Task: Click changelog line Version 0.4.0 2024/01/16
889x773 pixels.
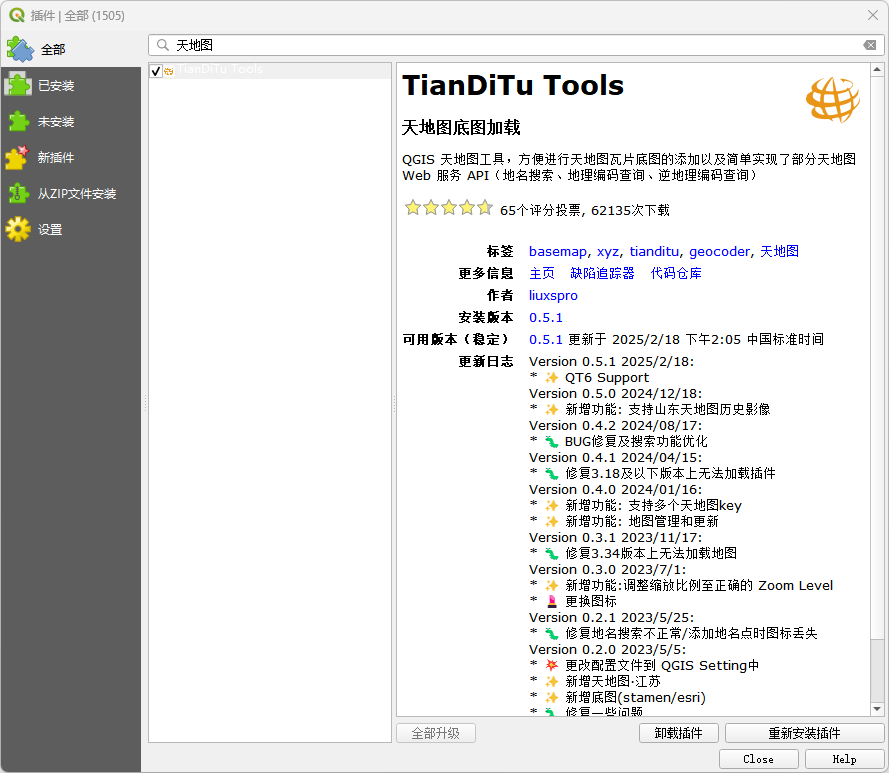Action: 615,489
